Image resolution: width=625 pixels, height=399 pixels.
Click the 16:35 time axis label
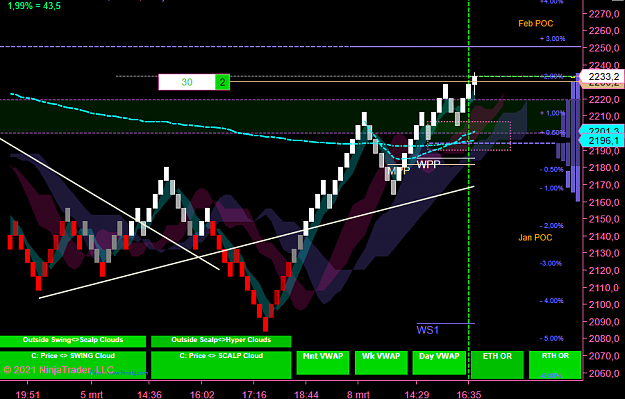(468, 395)
